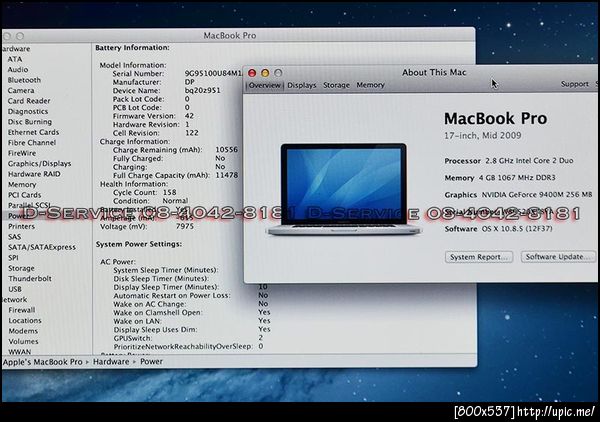The image size is (600, 422).
Task: Click the Voltage value 7975
Action: [184, 226]
